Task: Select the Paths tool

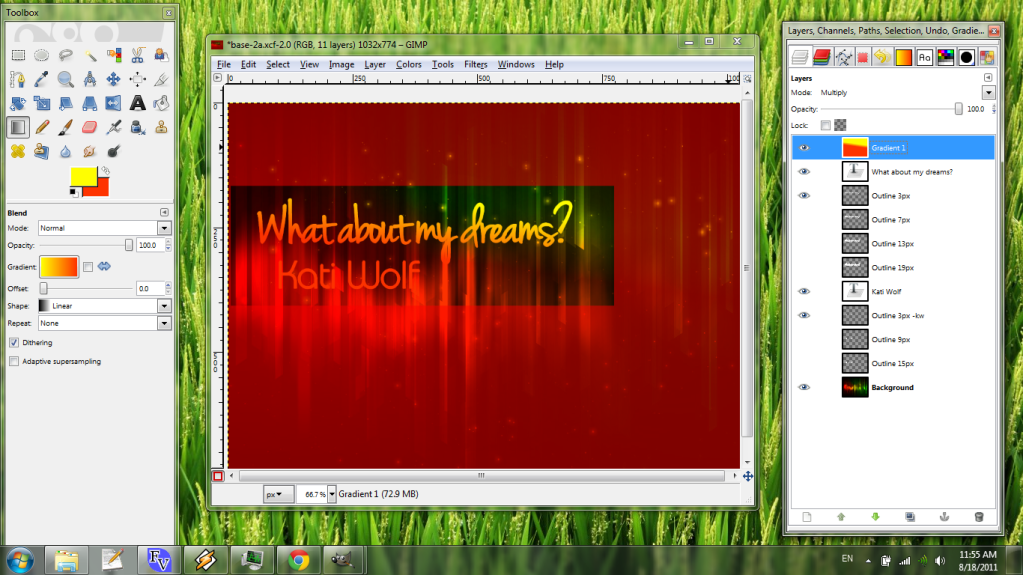Action: coord(18,80)
